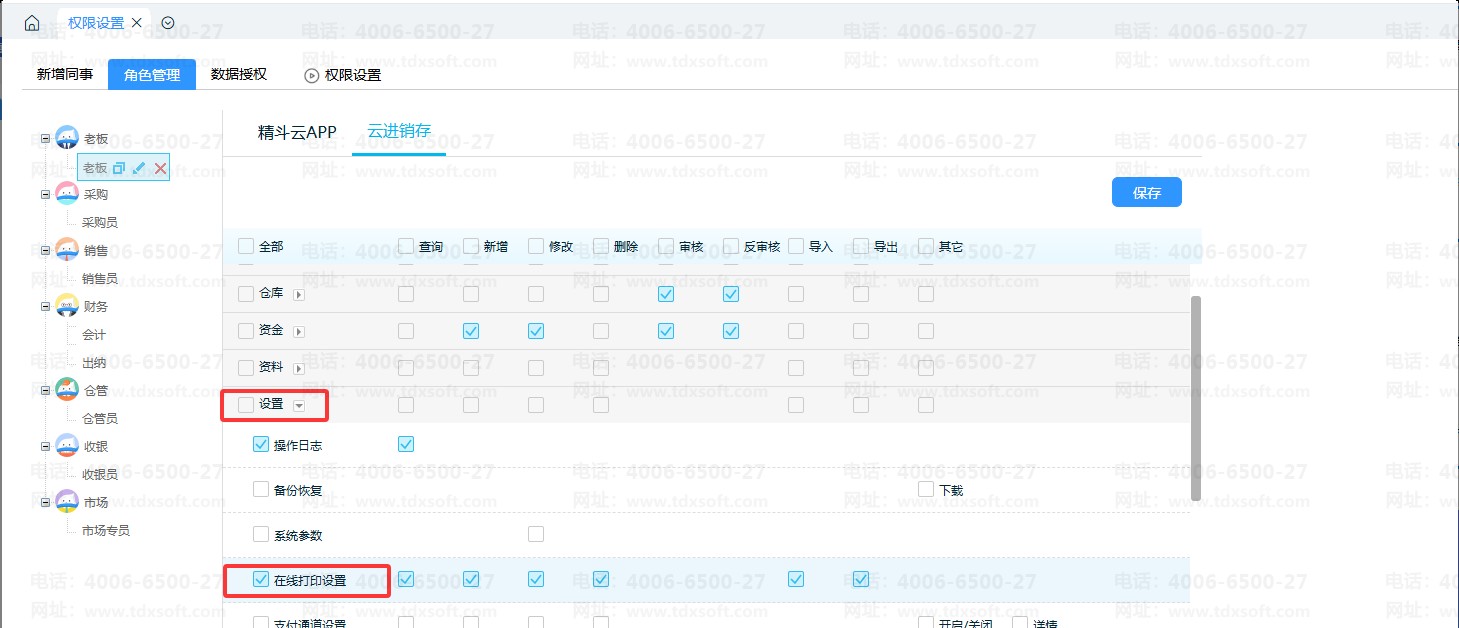Viewport: 1459px width, 628px height.
Task: Select the 收银员 role
Action: click(x=100, y=474)
